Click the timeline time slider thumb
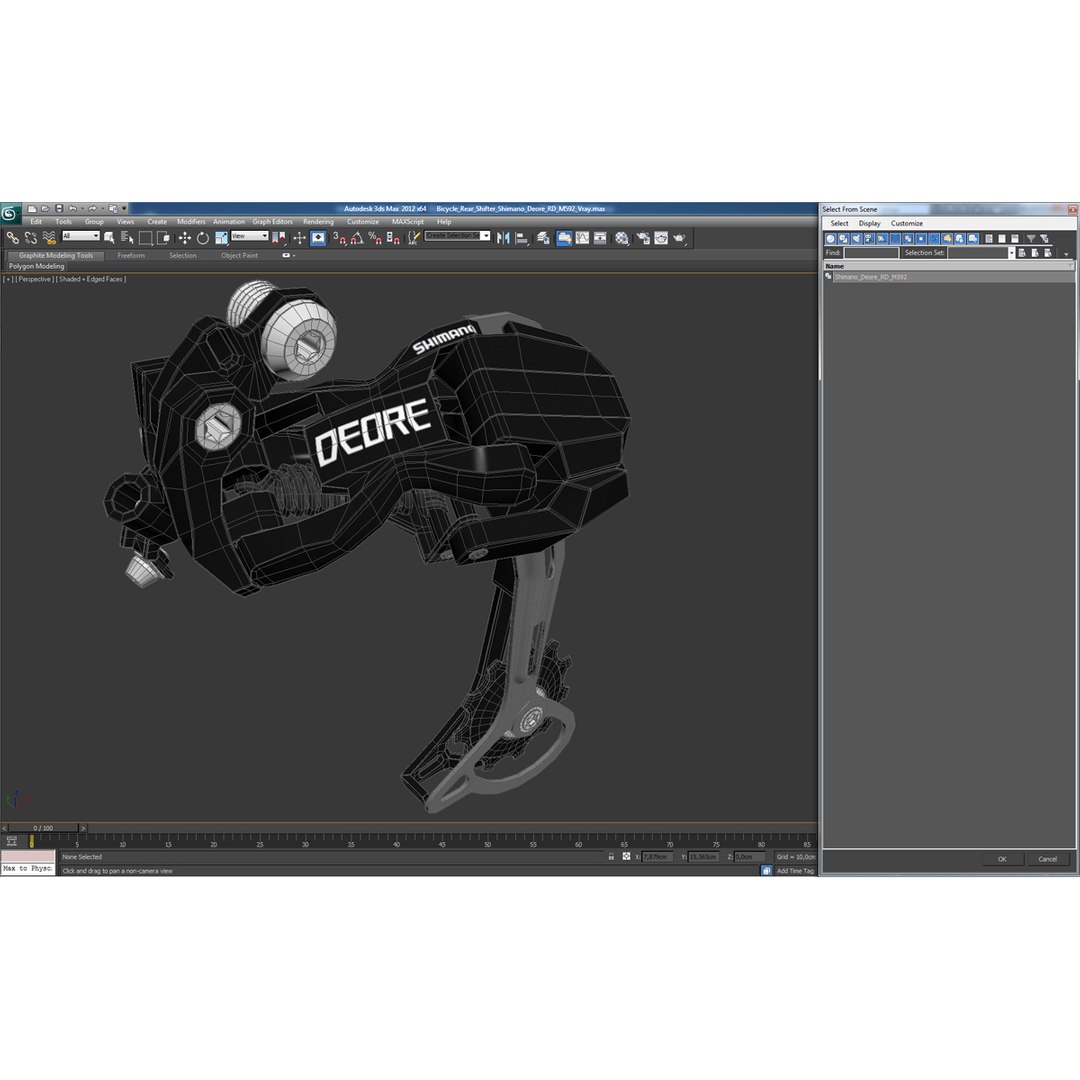The width and height of the screenshot is (1080, 1080). tap(43, 829)
